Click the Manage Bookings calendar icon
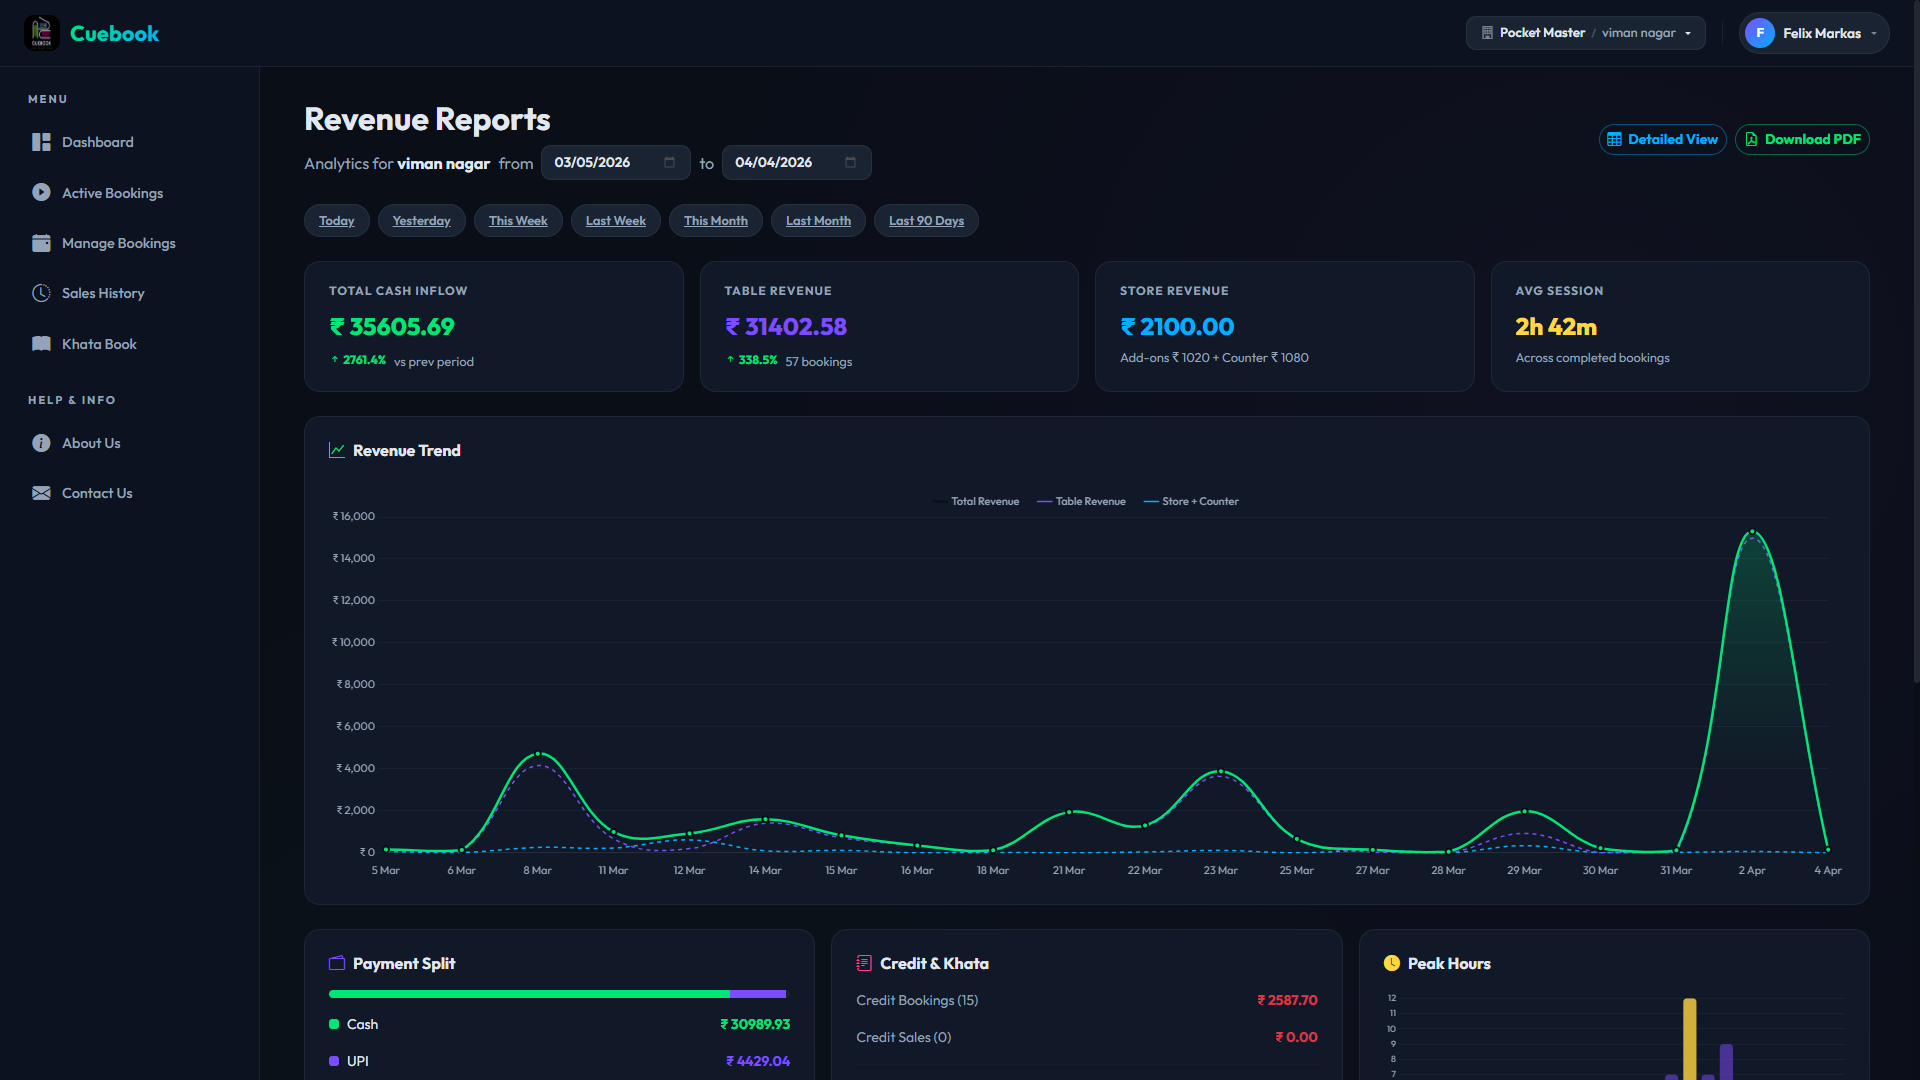This screenshot has width=1920, height=1080. click(41, 243)
